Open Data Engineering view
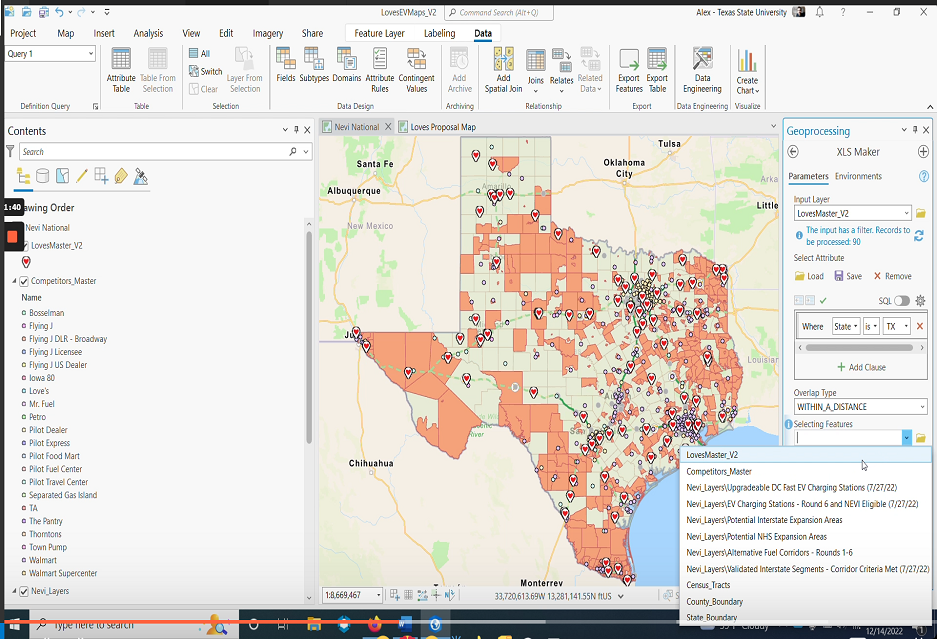The width and height of the screenshot is (937, 639). [x=702, y=70]
